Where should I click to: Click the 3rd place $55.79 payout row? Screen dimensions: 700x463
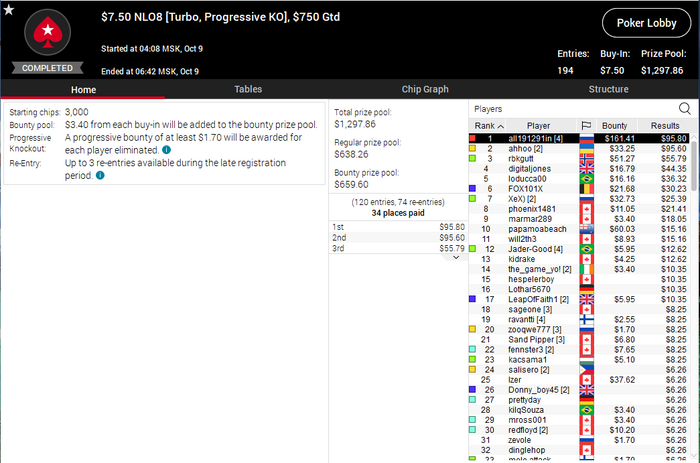[398, 248]
